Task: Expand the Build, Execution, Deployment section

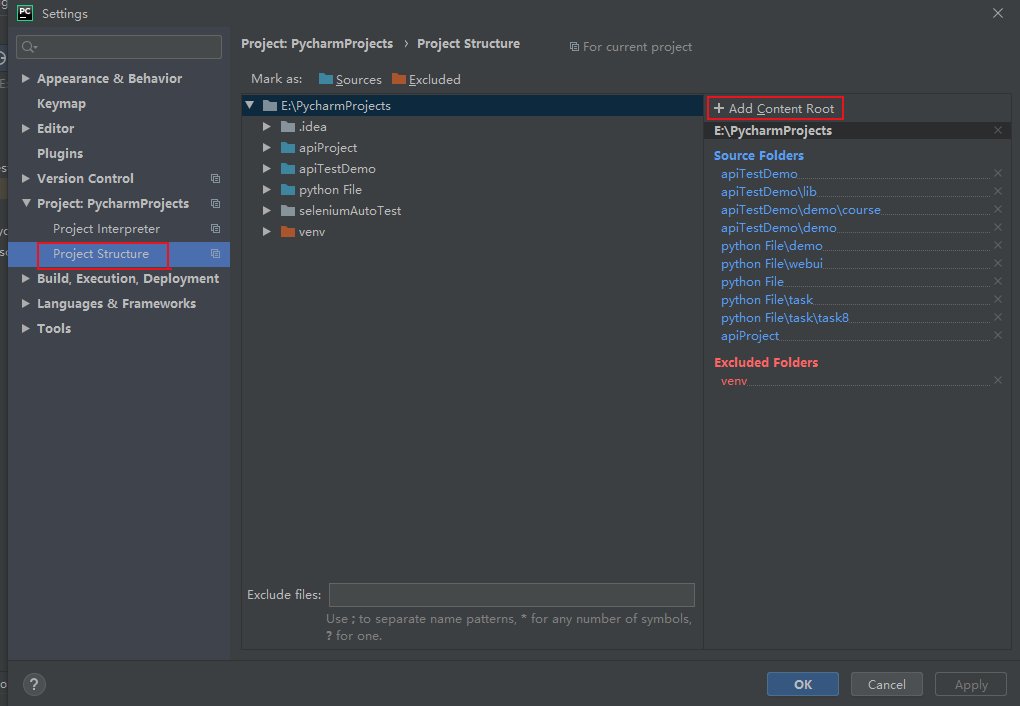Action: 26,279
